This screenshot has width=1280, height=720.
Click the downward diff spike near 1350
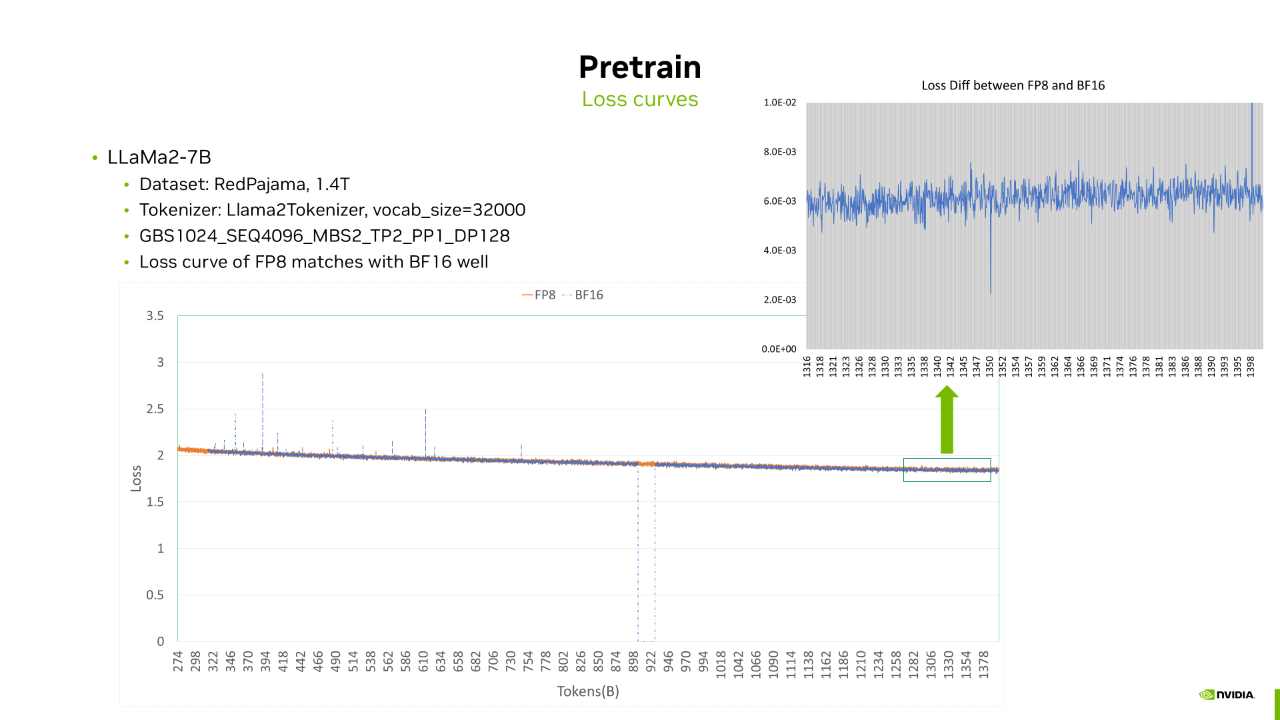[x=990, y=250]
